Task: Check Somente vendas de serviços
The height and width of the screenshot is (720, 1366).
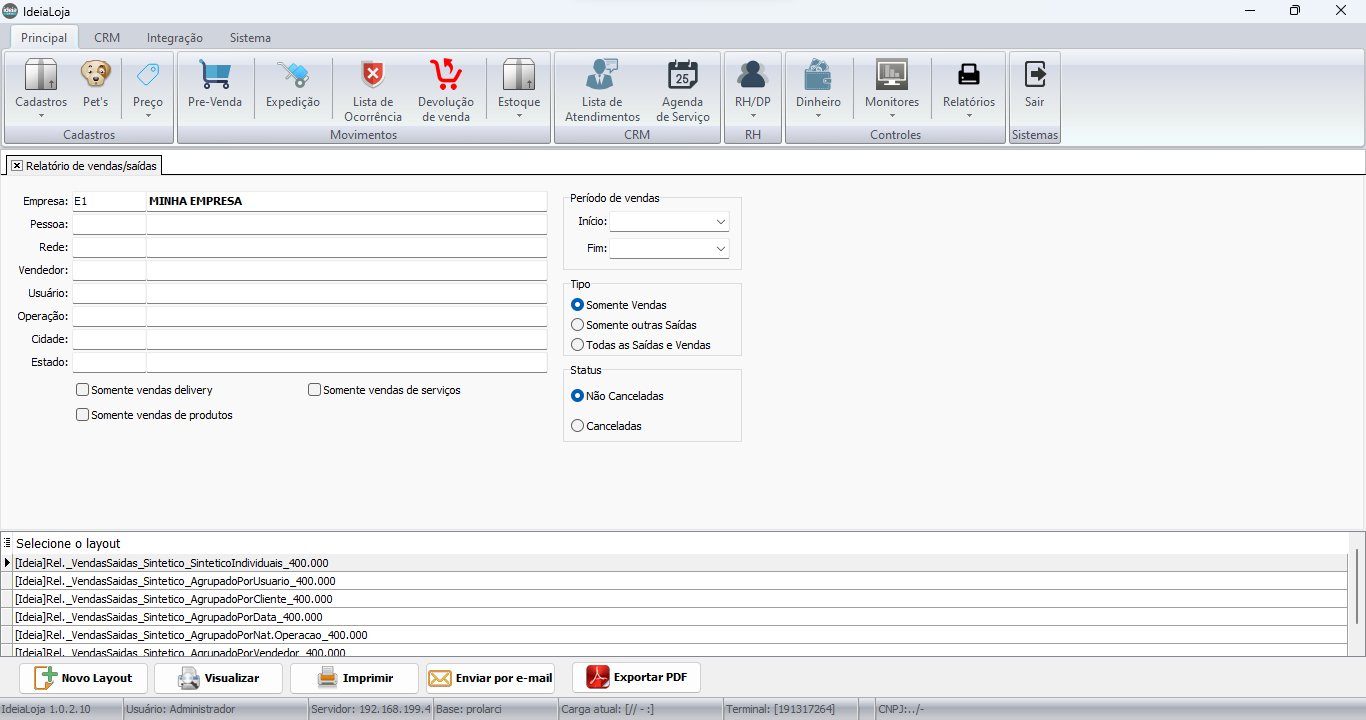Action: coord(315,390)
